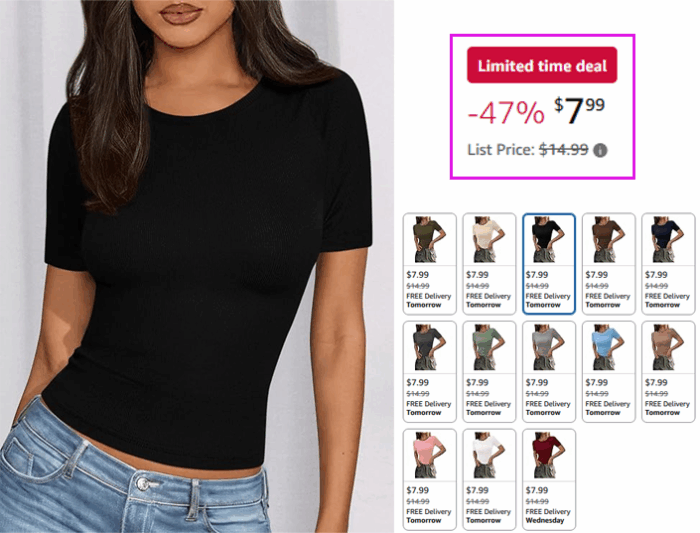Select the tan khaki shirt swatch
This screenshot has width=700, height=533.
[668, 371]
